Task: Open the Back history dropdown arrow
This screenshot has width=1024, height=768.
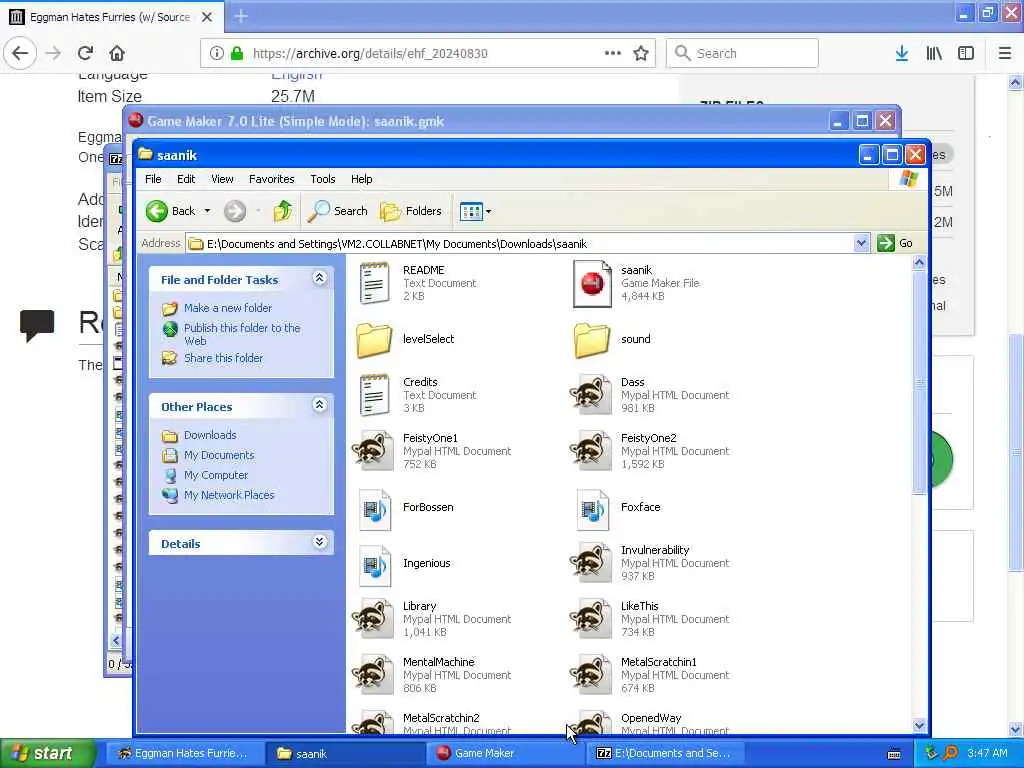Action: pyautogui.click(x=207, y=211)
